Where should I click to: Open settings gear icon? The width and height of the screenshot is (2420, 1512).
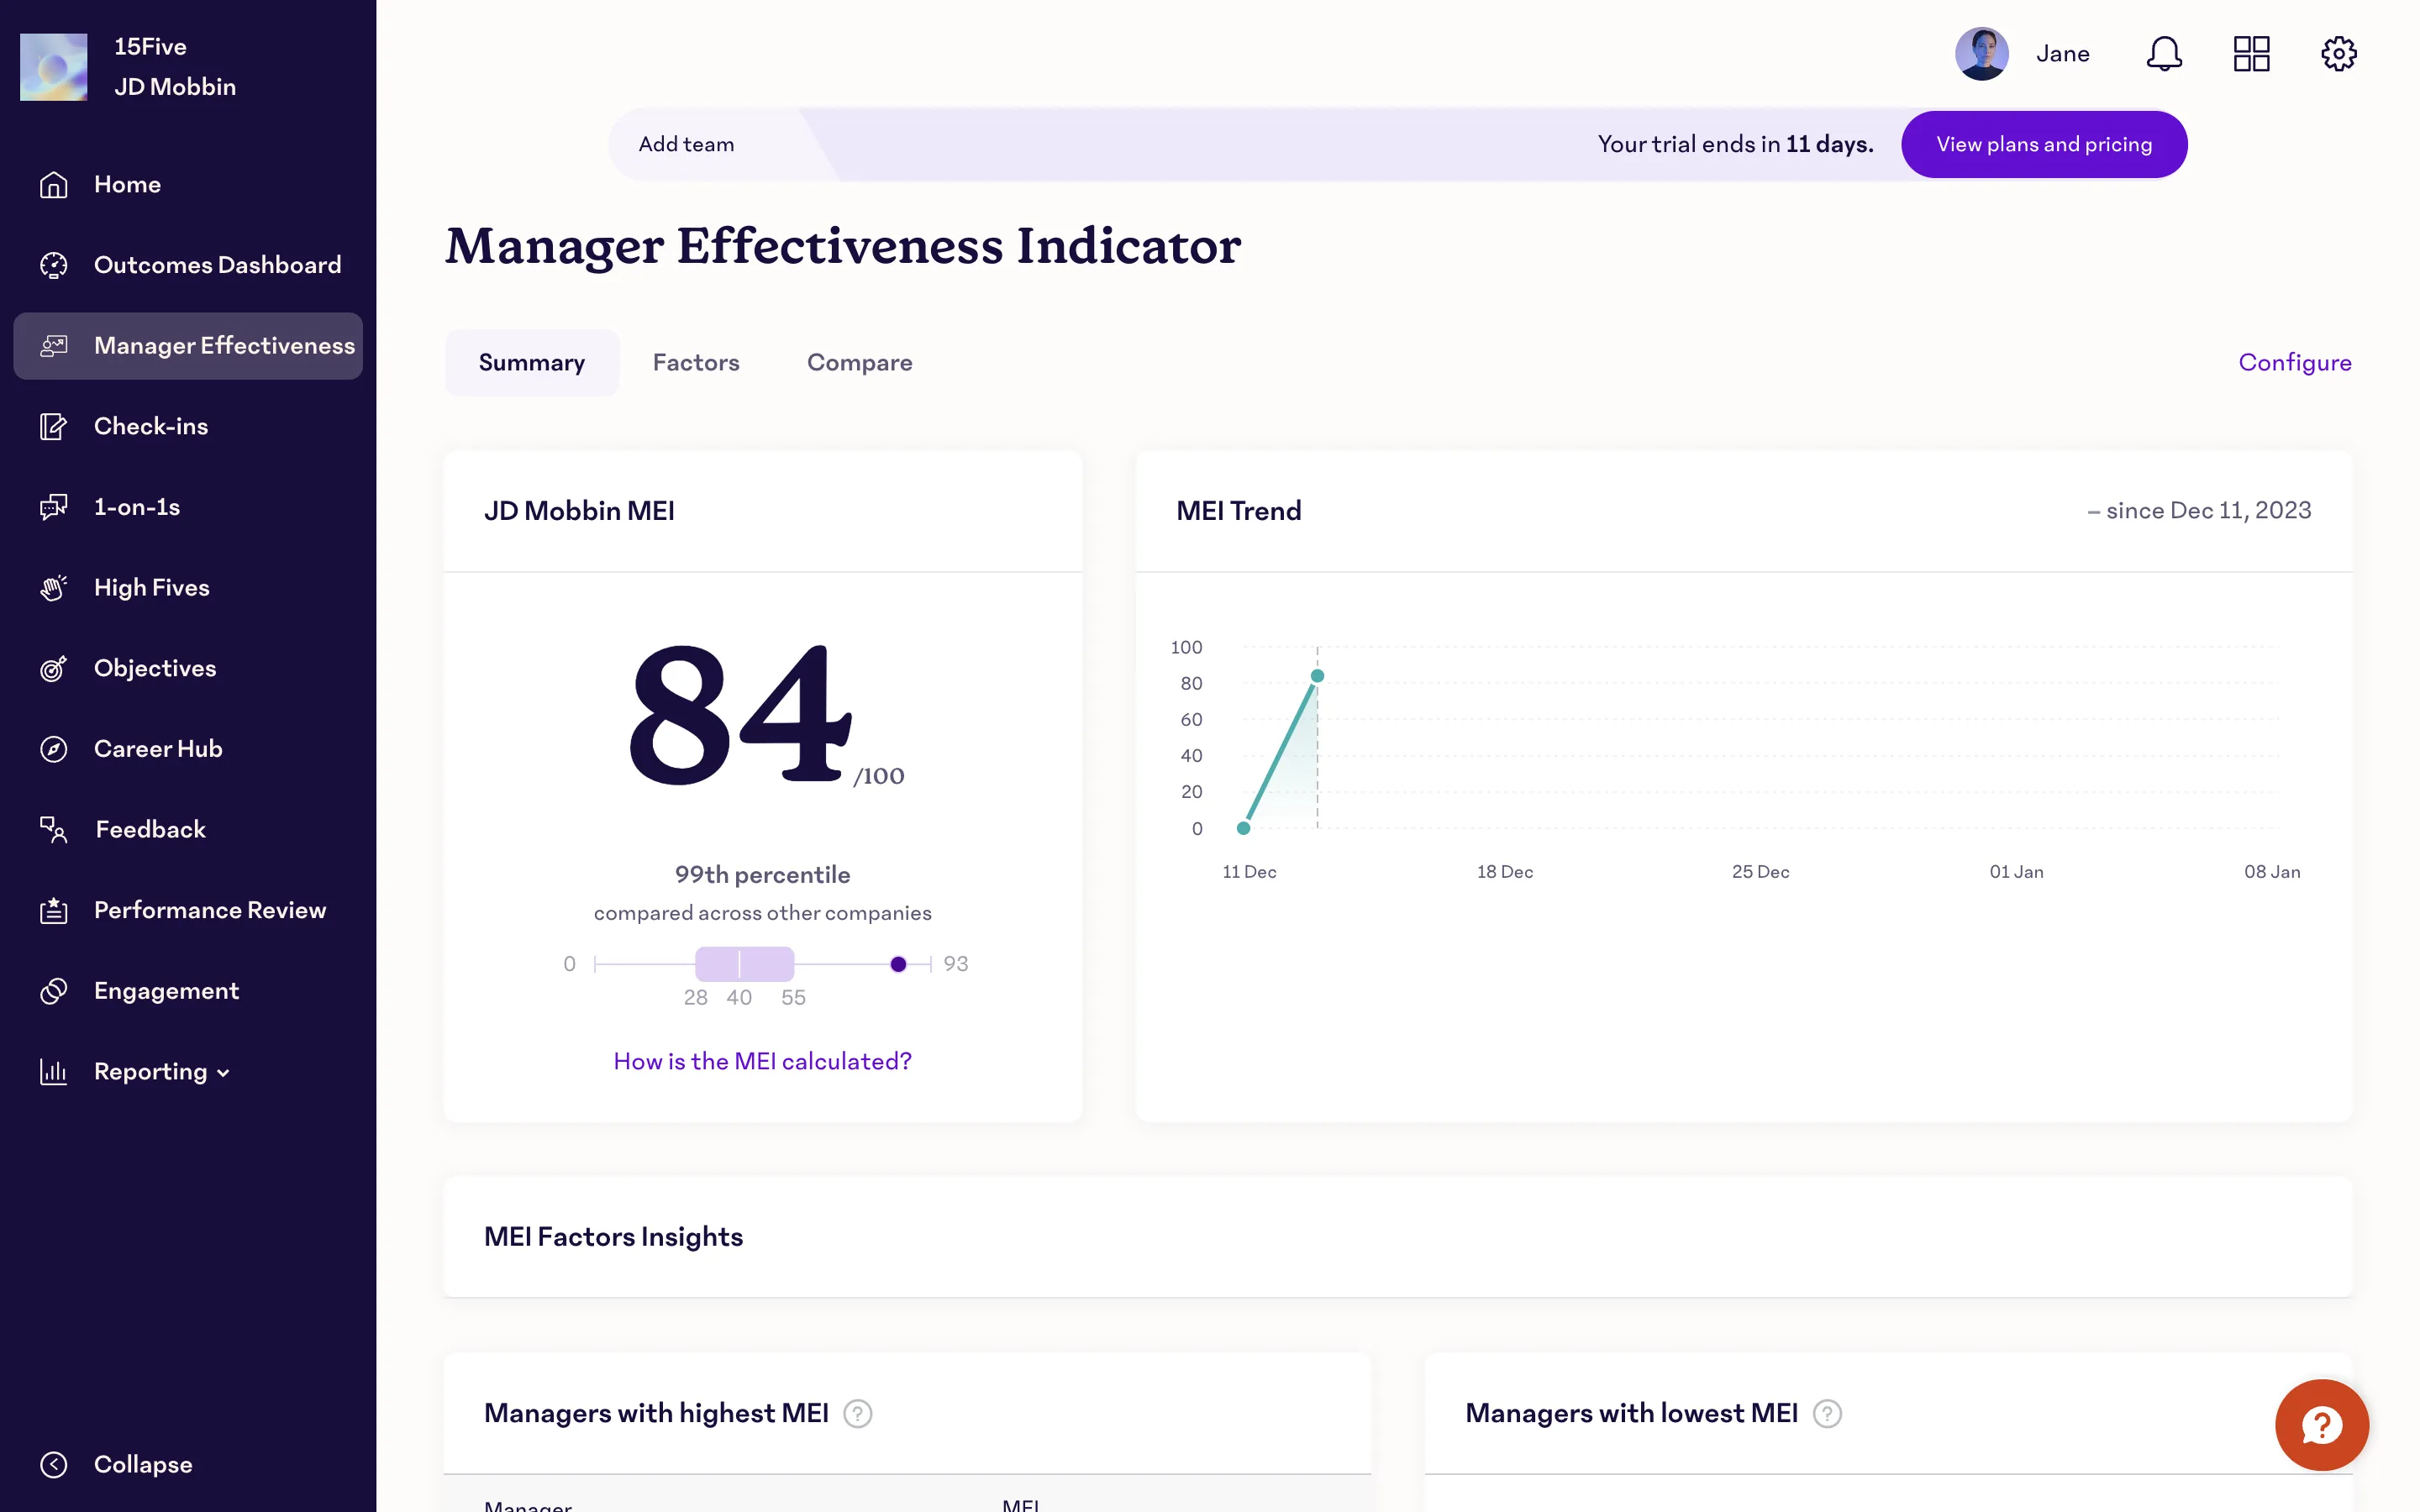2338,54
